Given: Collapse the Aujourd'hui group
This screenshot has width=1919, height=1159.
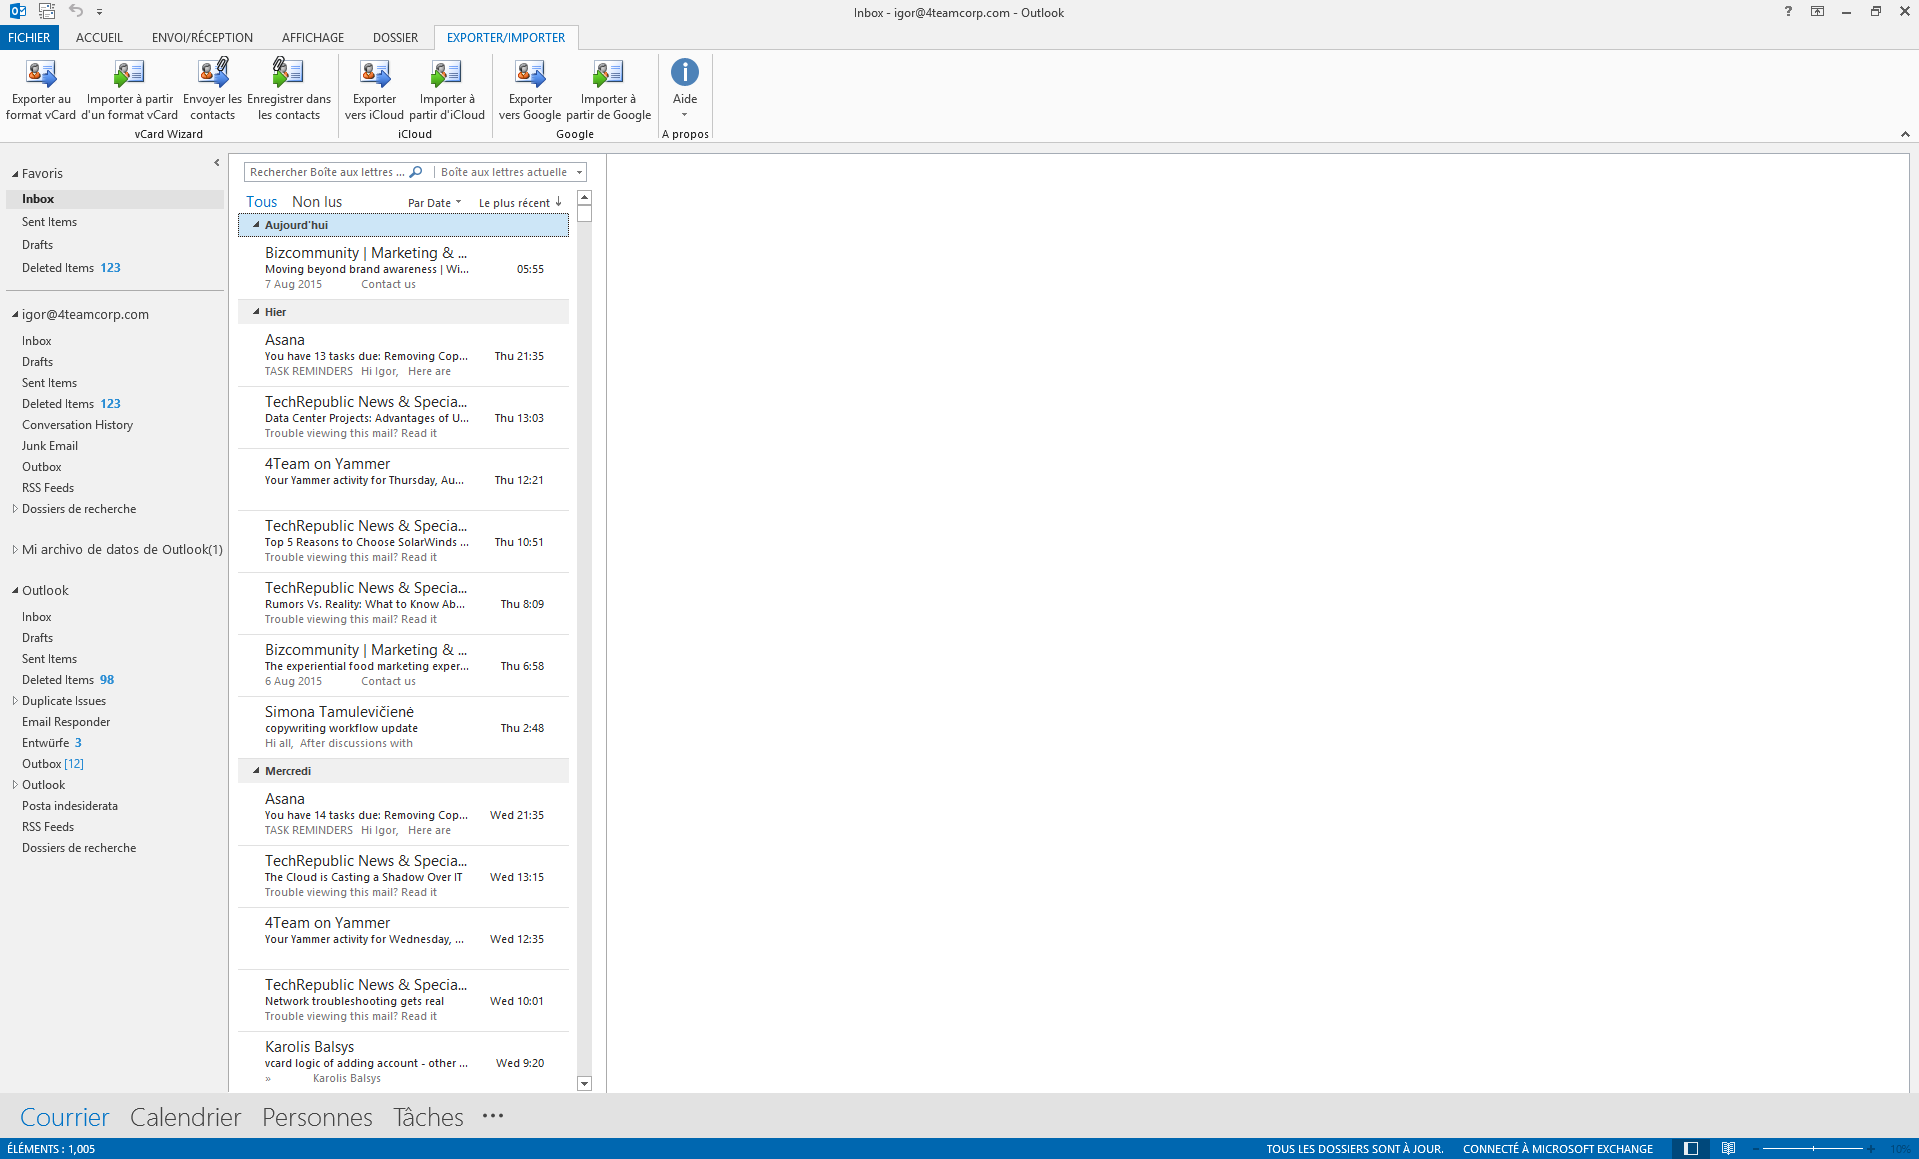Looking at the screenshot, I should tap(256, 225).
